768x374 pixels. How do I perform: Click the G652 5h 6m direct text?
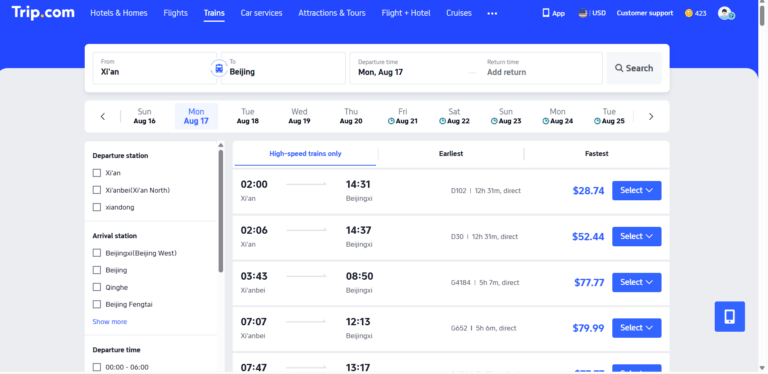(483, 328)
